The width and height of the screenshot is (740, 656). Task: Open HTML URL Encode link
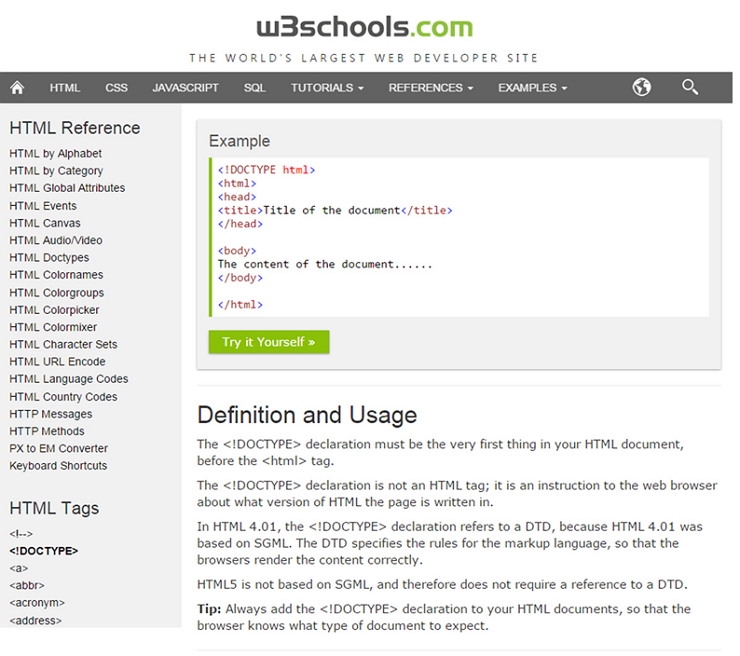(x=57, y=362)
